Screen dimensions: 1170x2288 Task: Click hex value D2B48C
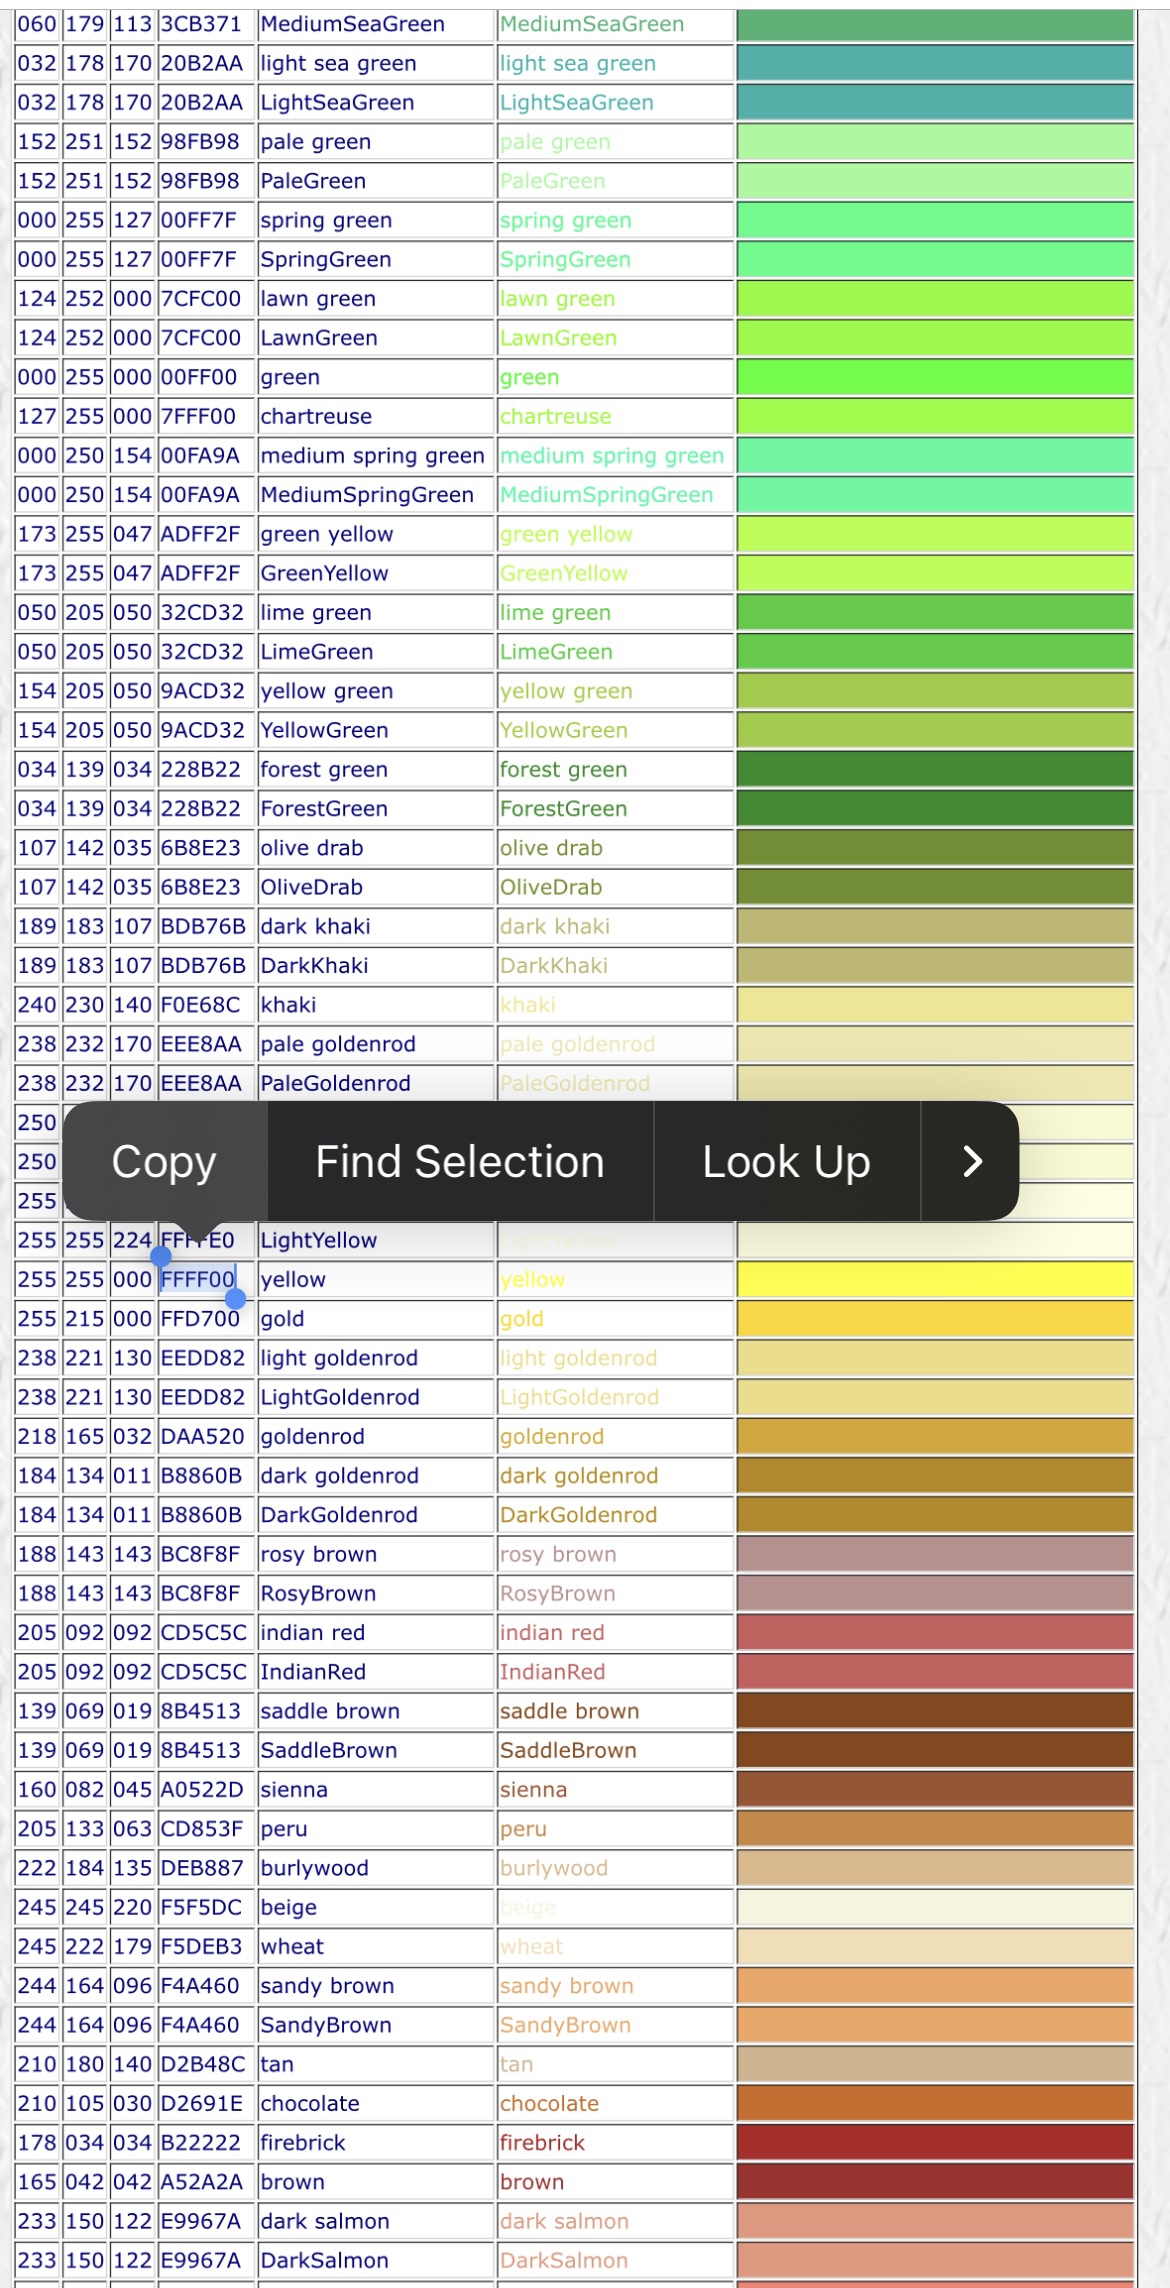point(202,2064)
